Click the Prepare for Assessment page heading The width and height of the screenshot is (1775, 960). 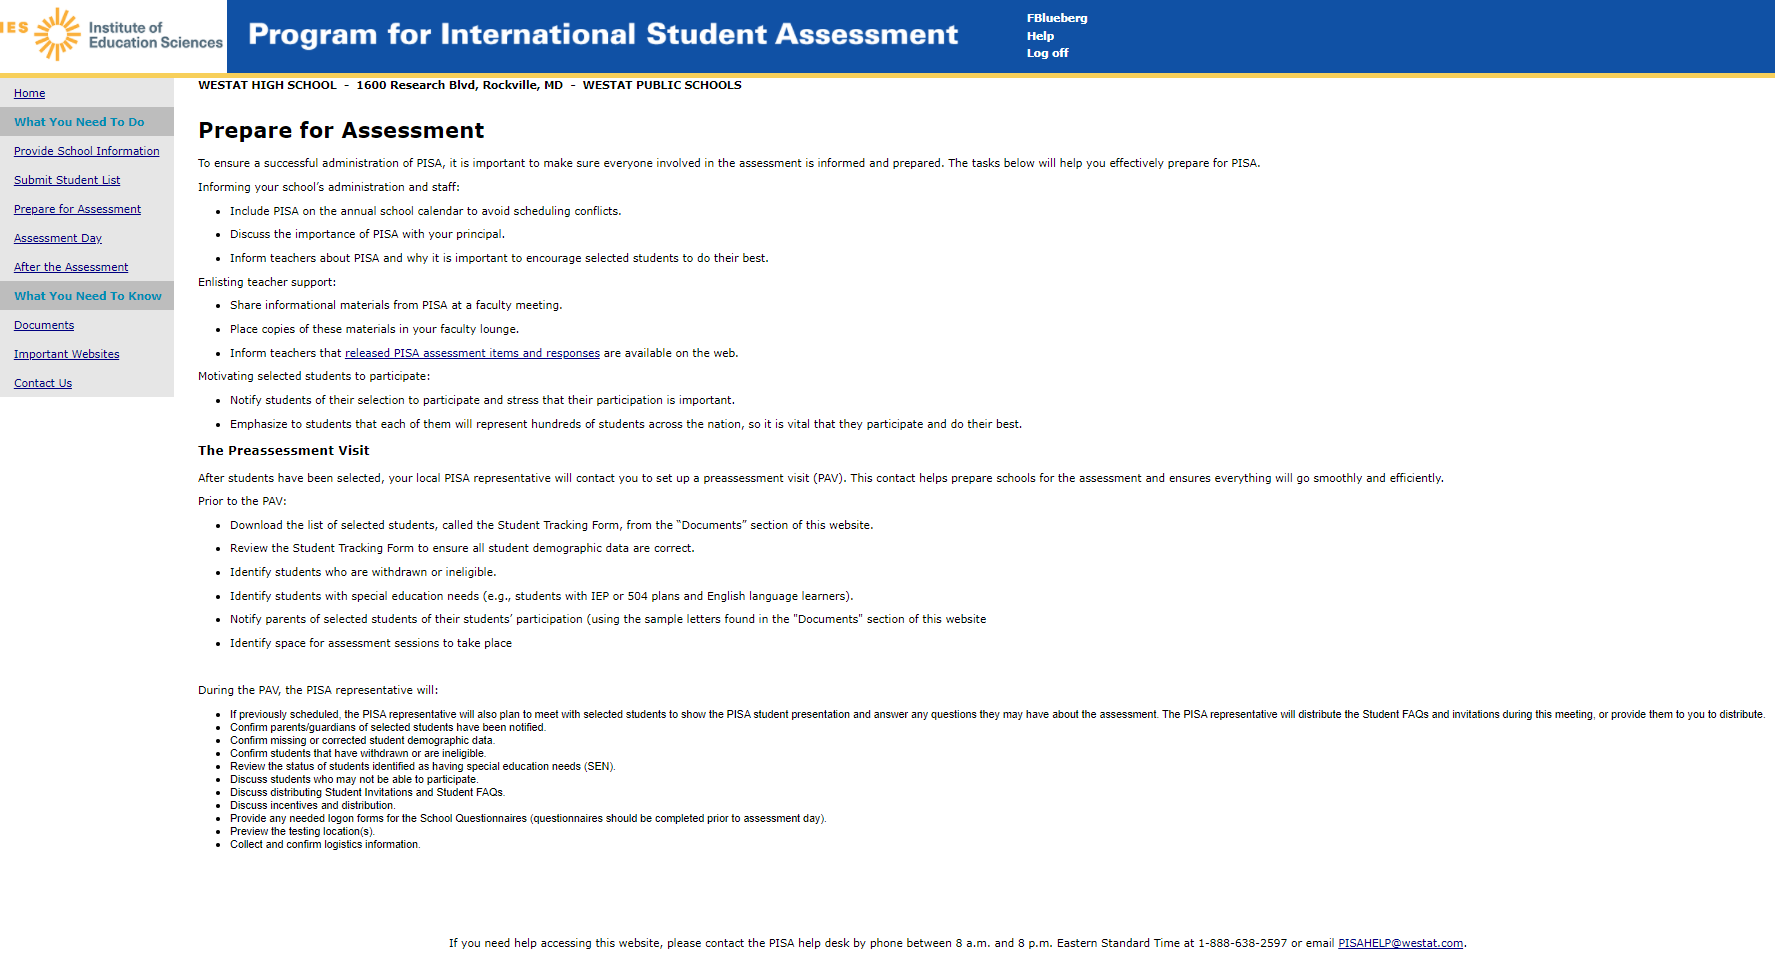341,131
